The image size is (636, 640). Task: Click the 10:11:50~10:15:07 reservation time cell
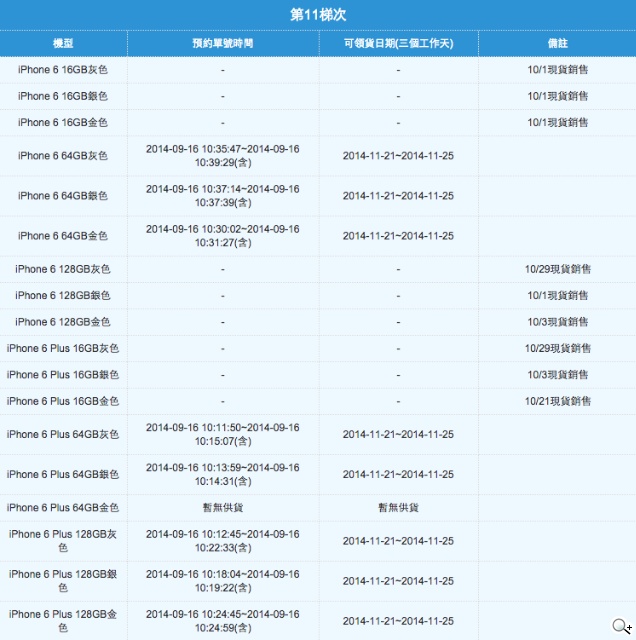(223, 435)
